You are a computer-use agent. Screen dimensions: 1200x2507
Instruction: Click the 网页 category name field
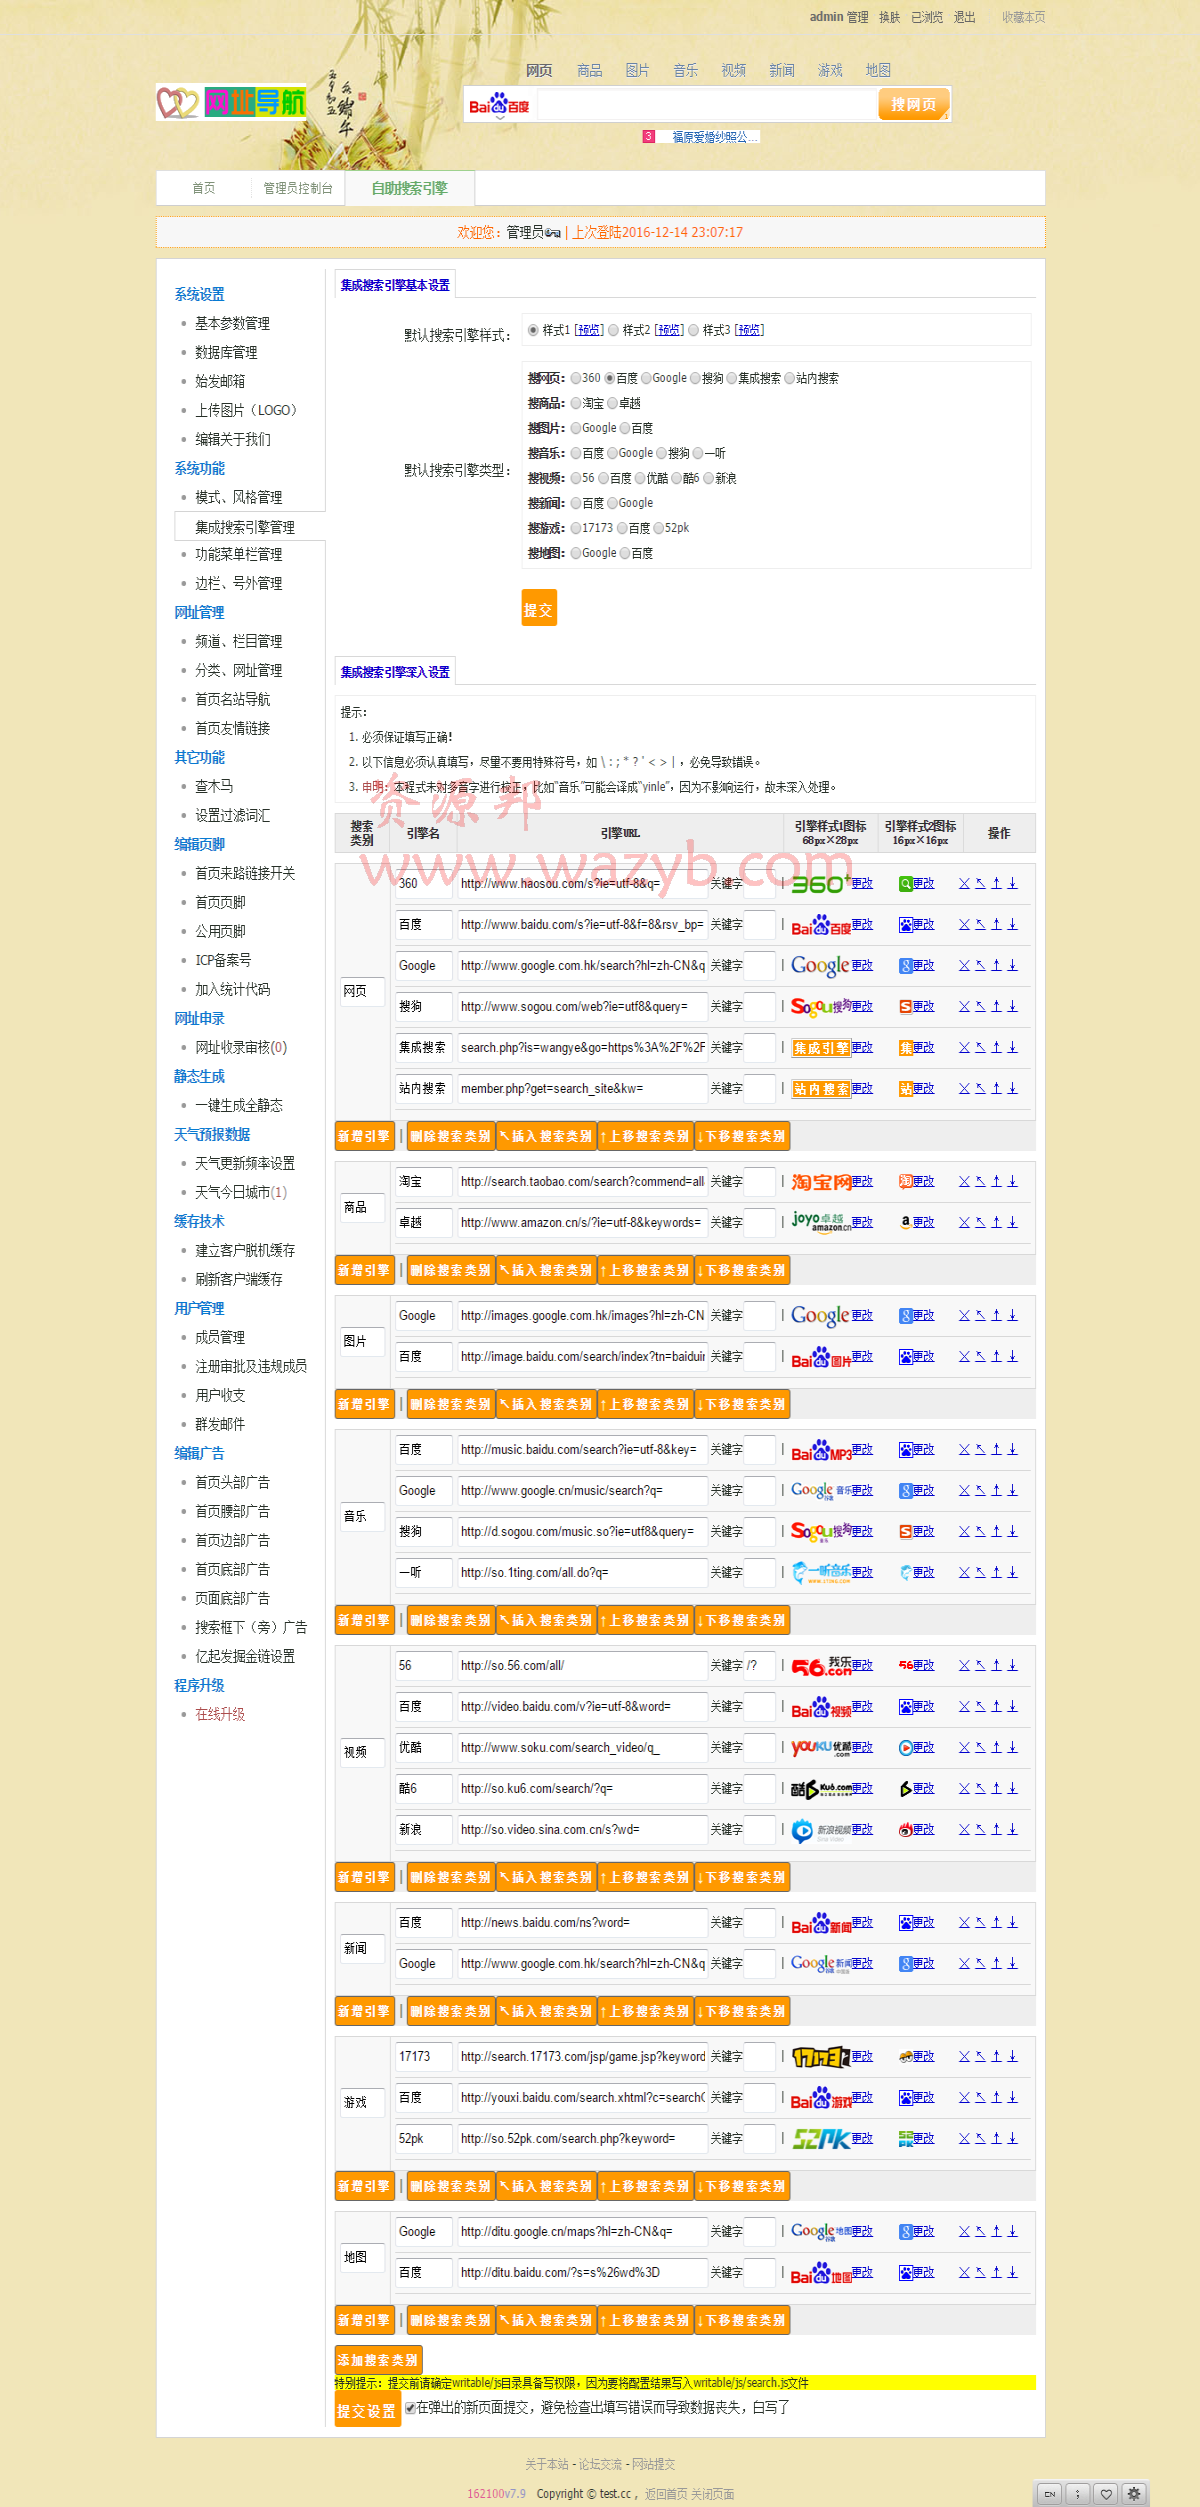point(361,991)
